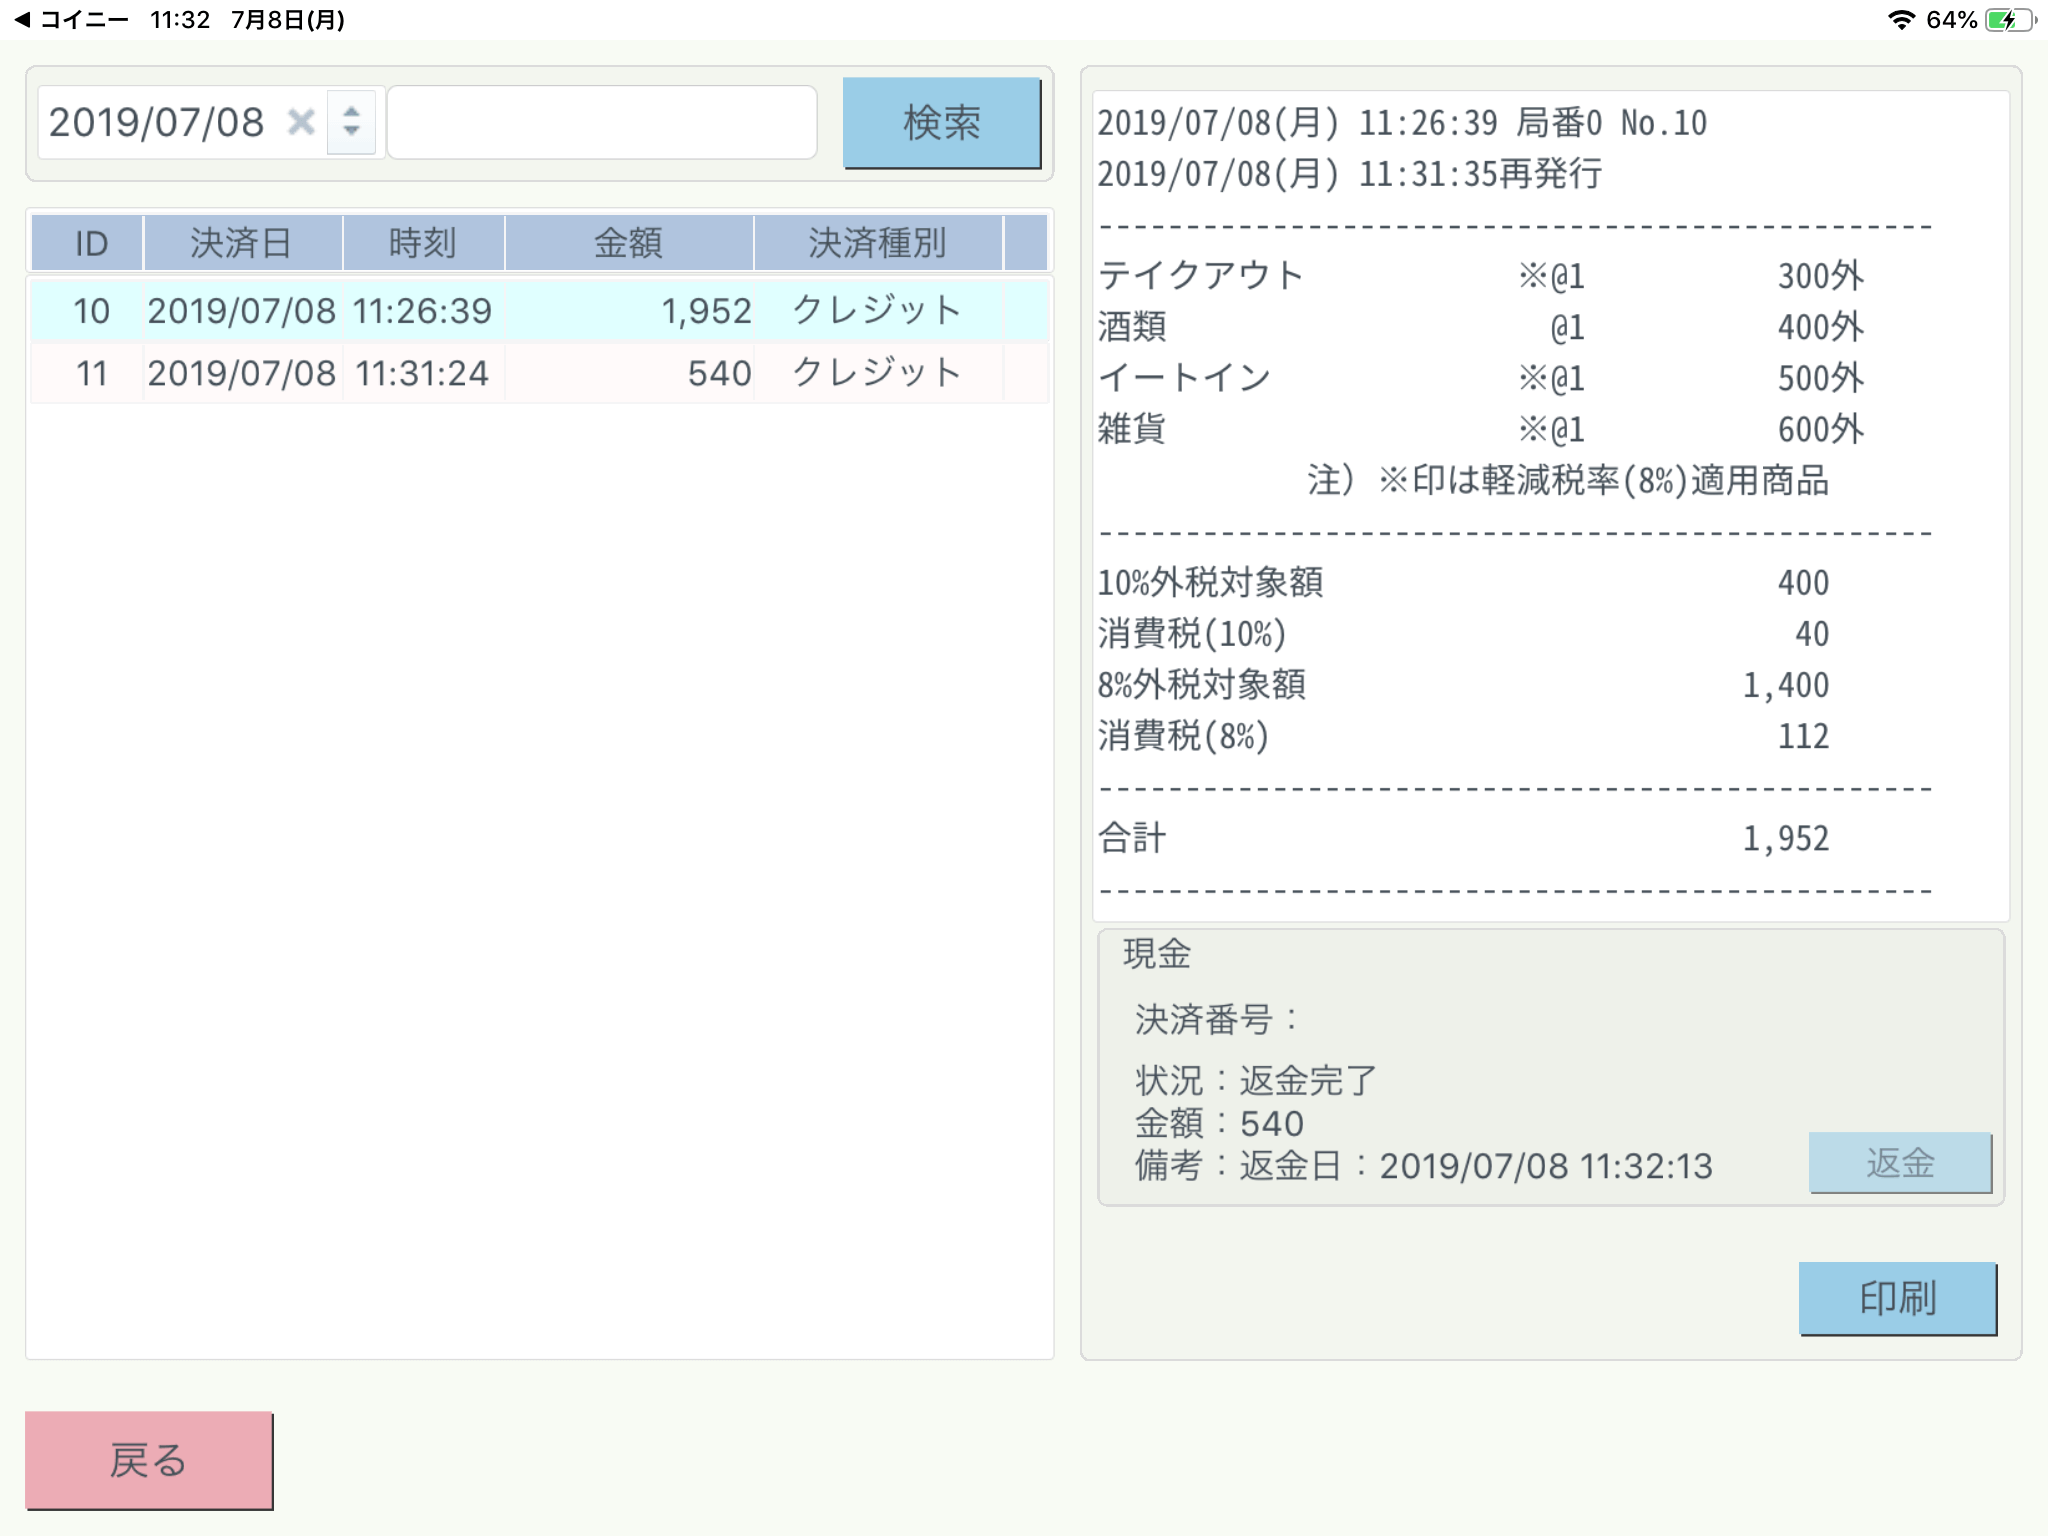2048x1536 pixels.
Task: Sort by 決済日 column header
Action: [241, 243]
